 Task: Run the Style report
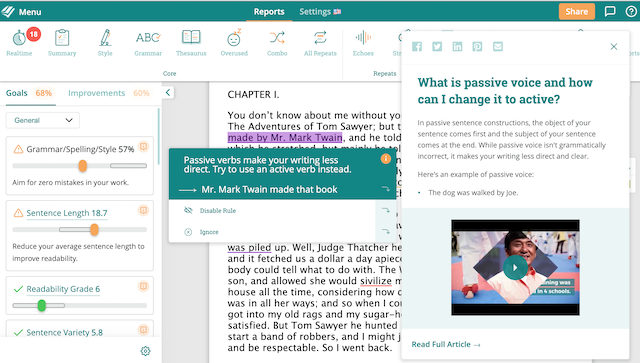point(105,42)
